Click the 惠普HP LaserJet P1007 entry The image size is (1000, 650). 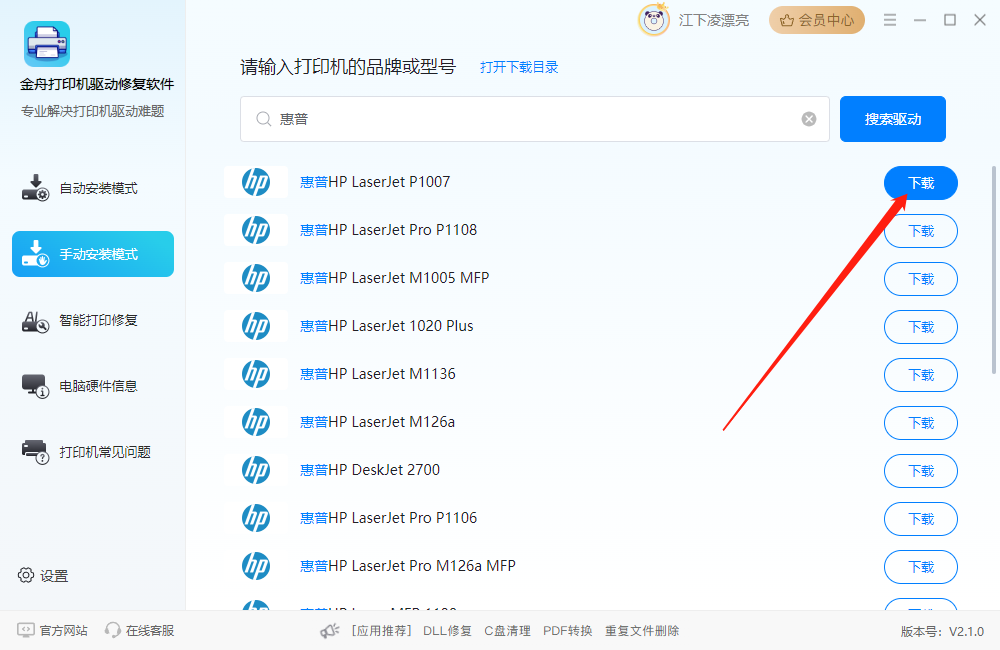(x=375, y=182)
